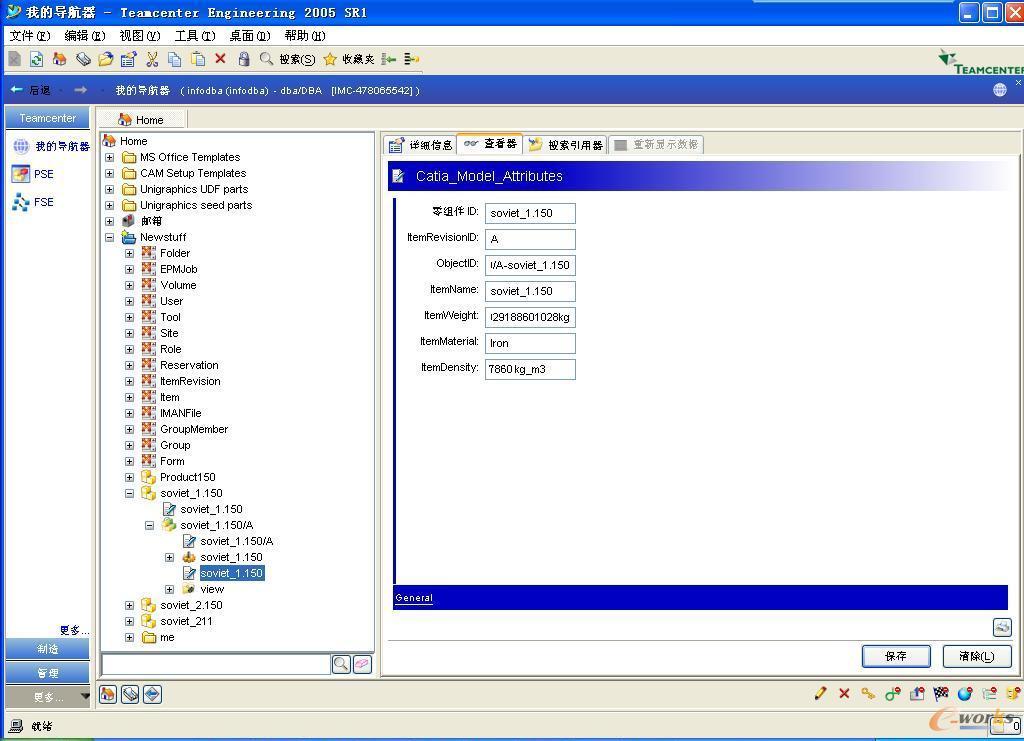1024x741 pixels.
Task: Click the ItemMaterial field containing Iron
Action: click(530, 343)
